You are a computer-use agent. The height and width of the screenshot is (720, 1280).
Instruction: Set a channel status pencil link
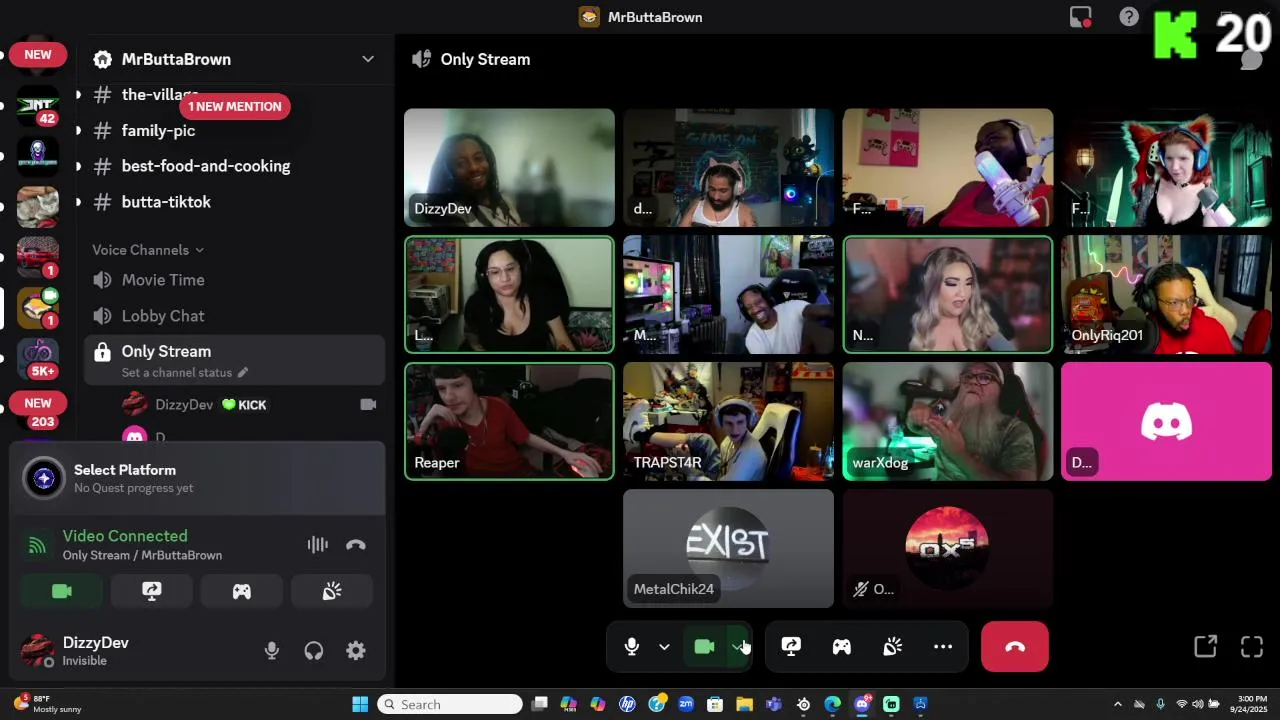184,373
